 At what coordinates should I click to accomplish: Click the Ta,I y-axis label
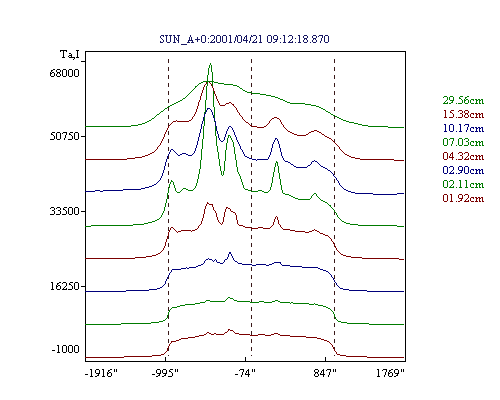pos(70,54)
